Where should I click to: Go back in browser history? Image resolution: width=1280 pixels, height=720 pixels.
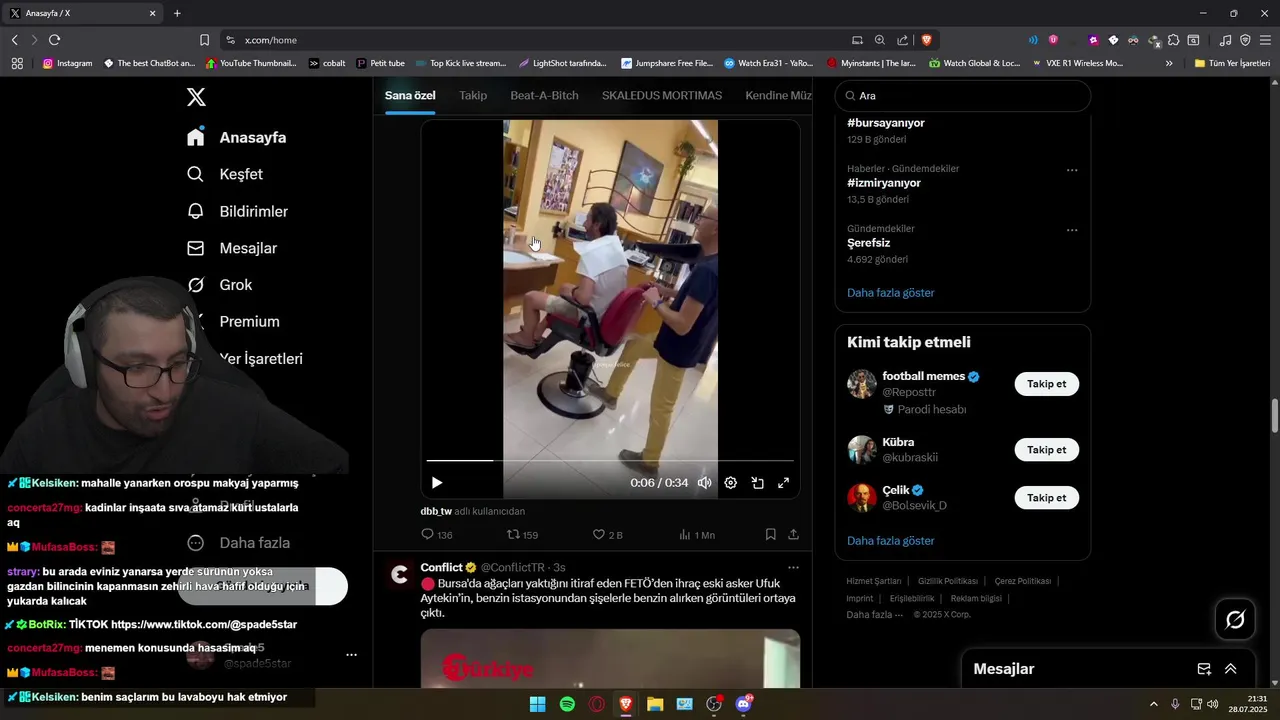[15, 40]
